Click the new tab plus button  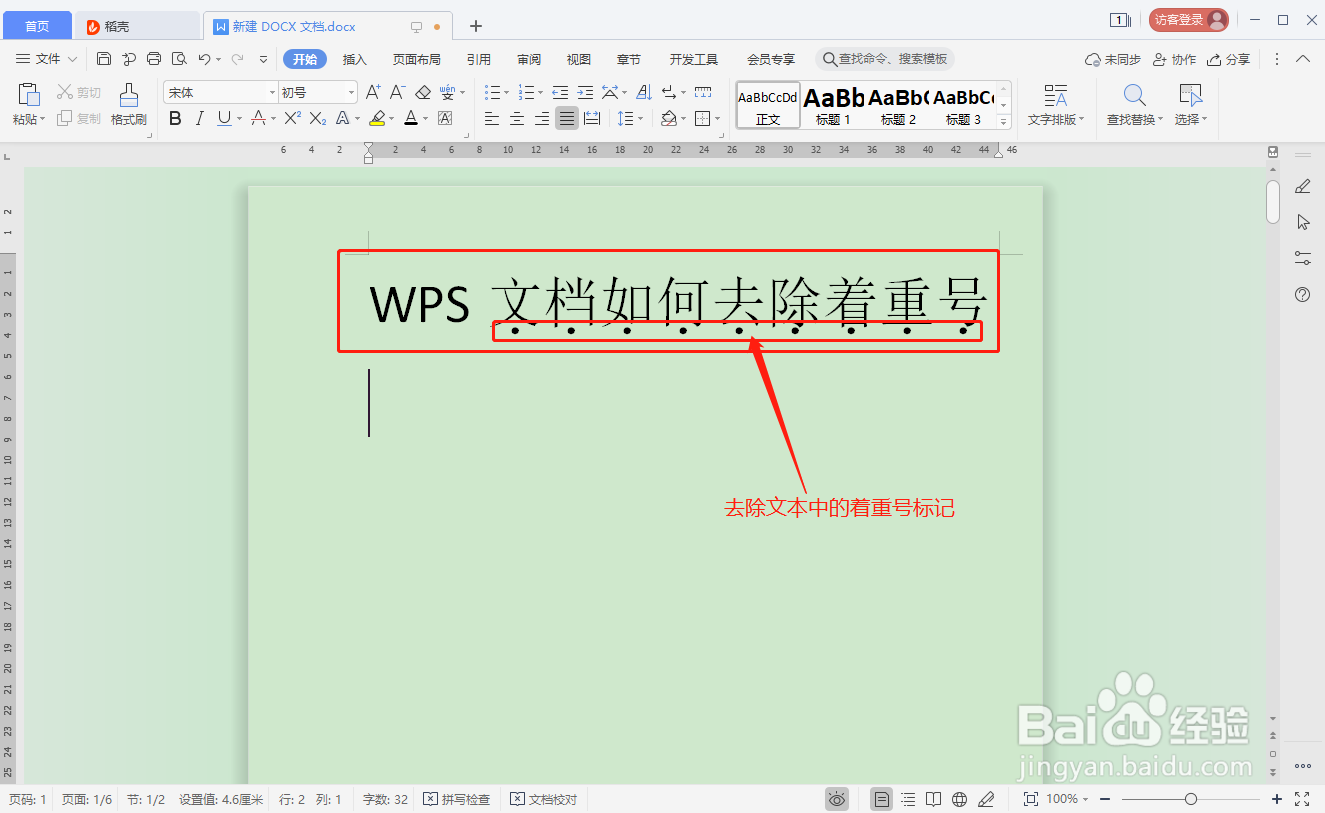476,26
